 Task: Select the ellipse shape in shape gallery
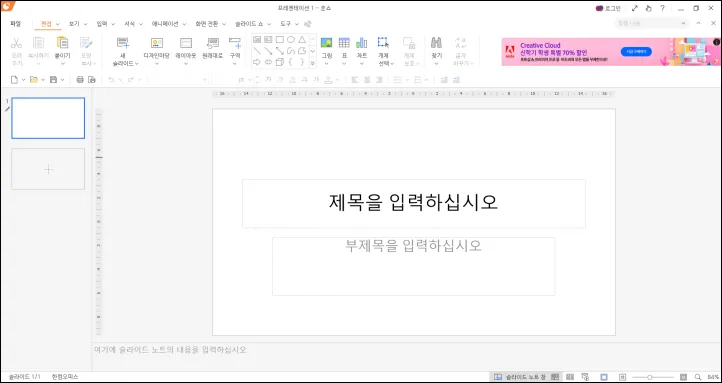tap(291, 40)
